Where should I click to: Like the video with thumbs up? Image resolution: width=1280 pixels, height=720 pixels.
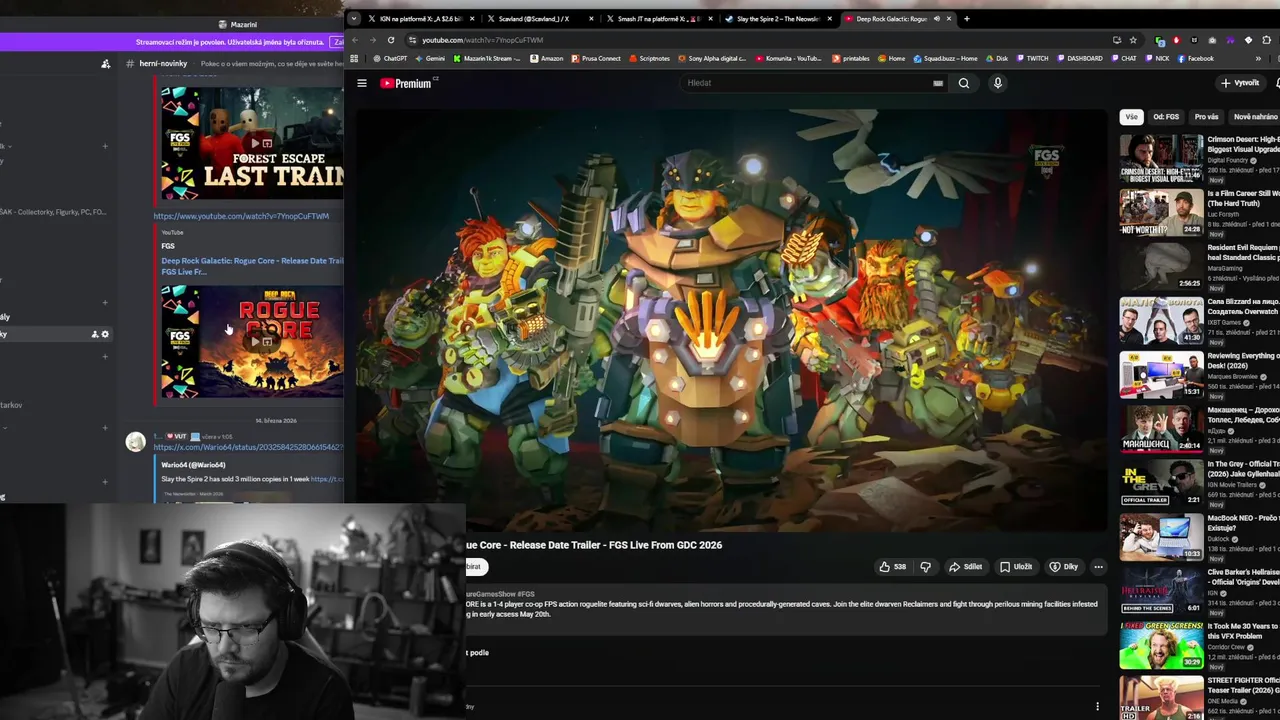[893, 566]
